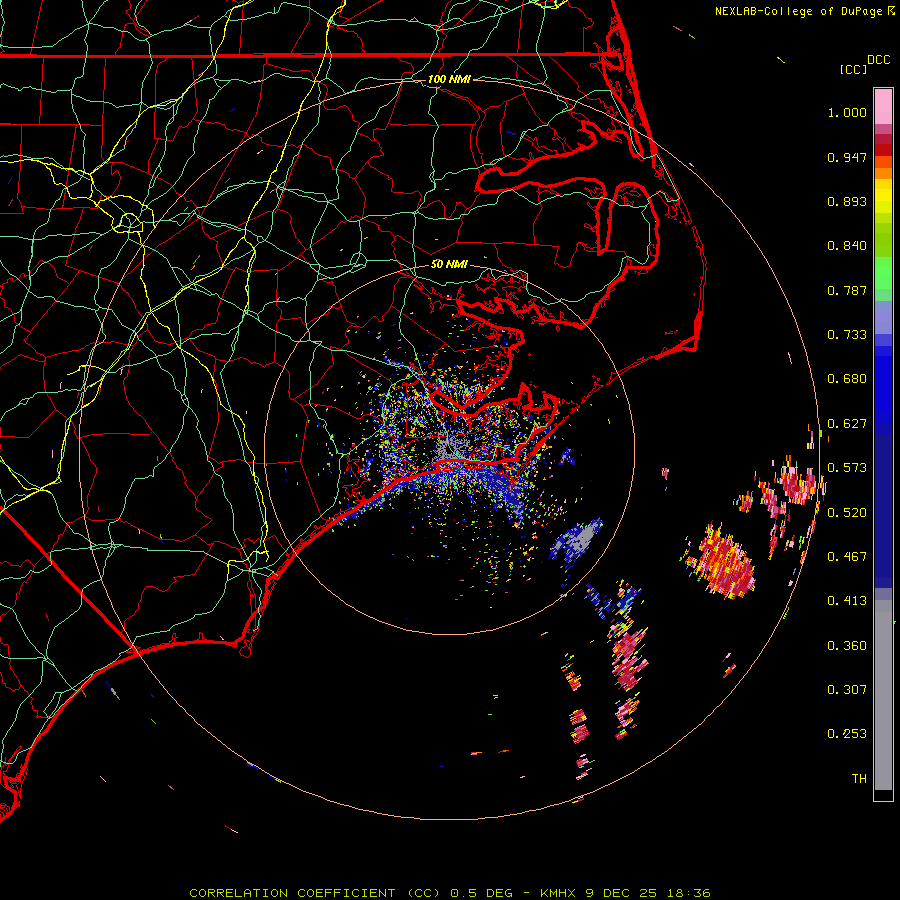The image size is (900, 900).
Task: Click the 0.307 legend value
Action: coord(847,690)
